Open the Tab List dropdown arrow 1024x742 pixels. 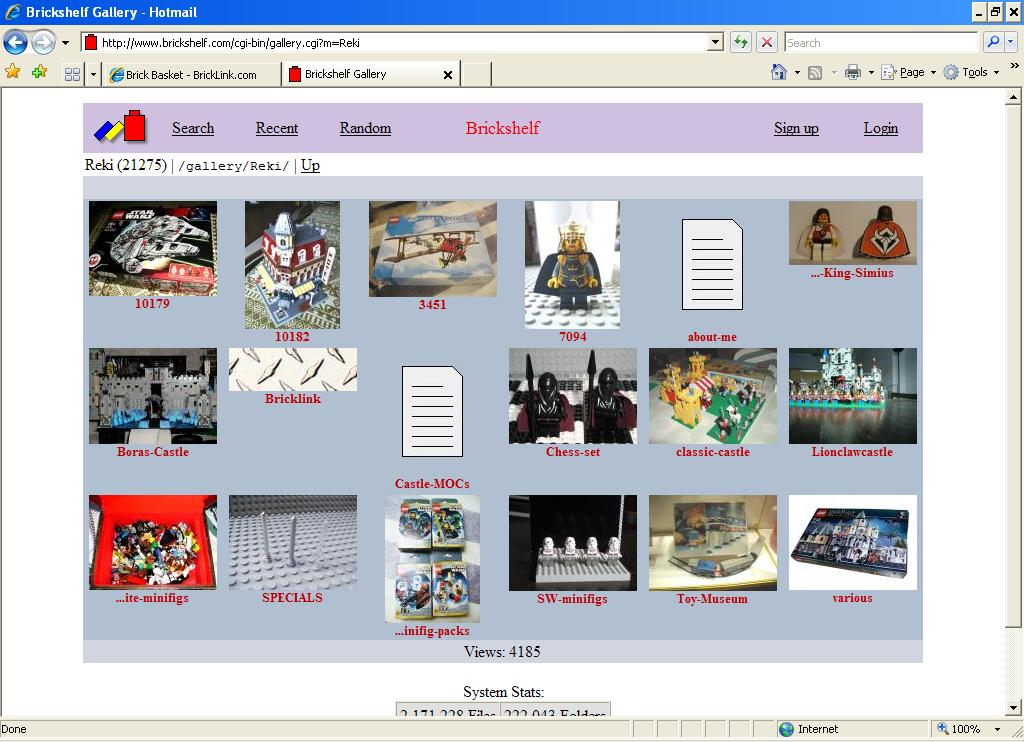(93, 74)
